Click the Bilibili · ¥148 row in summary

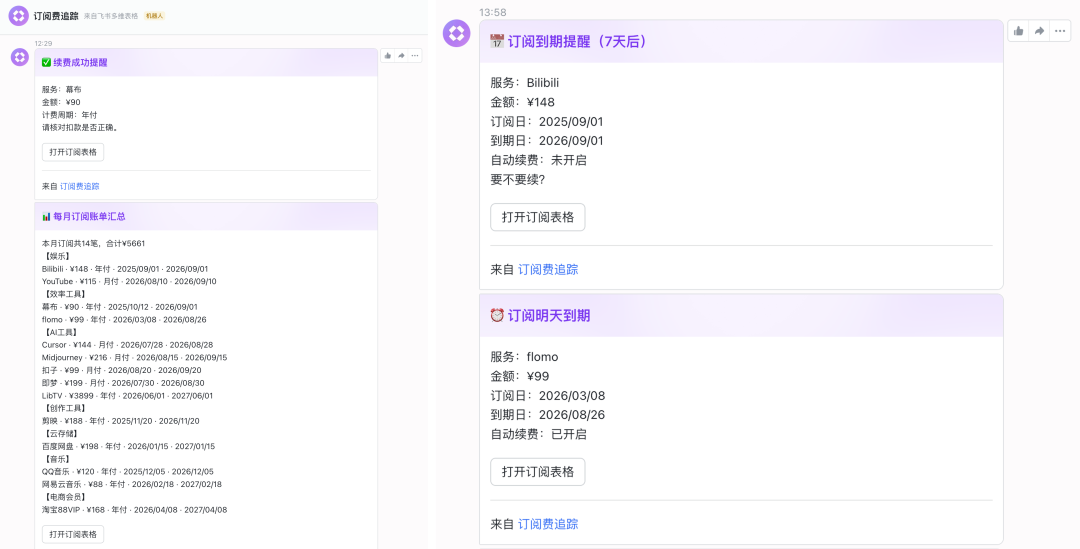click(x=125, y=269)
